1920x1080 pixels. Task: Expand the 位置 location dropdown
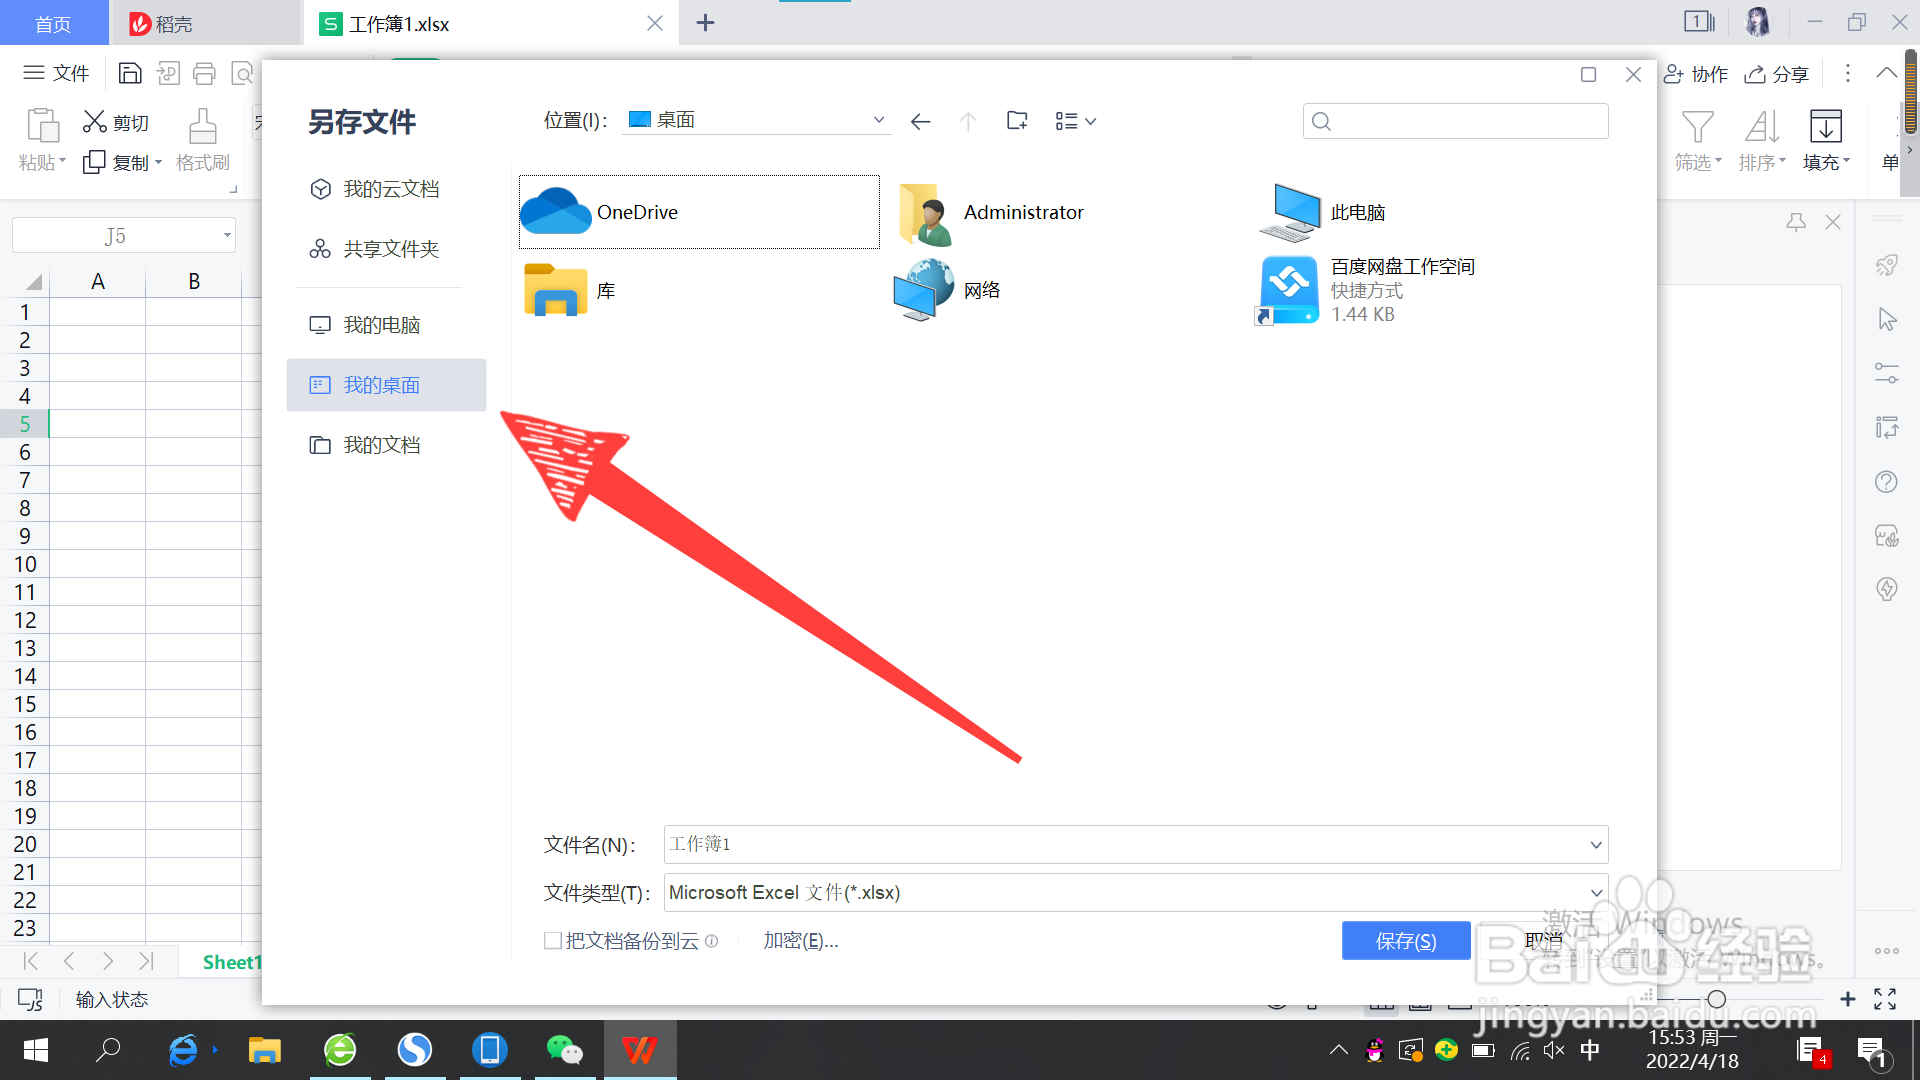878,120
